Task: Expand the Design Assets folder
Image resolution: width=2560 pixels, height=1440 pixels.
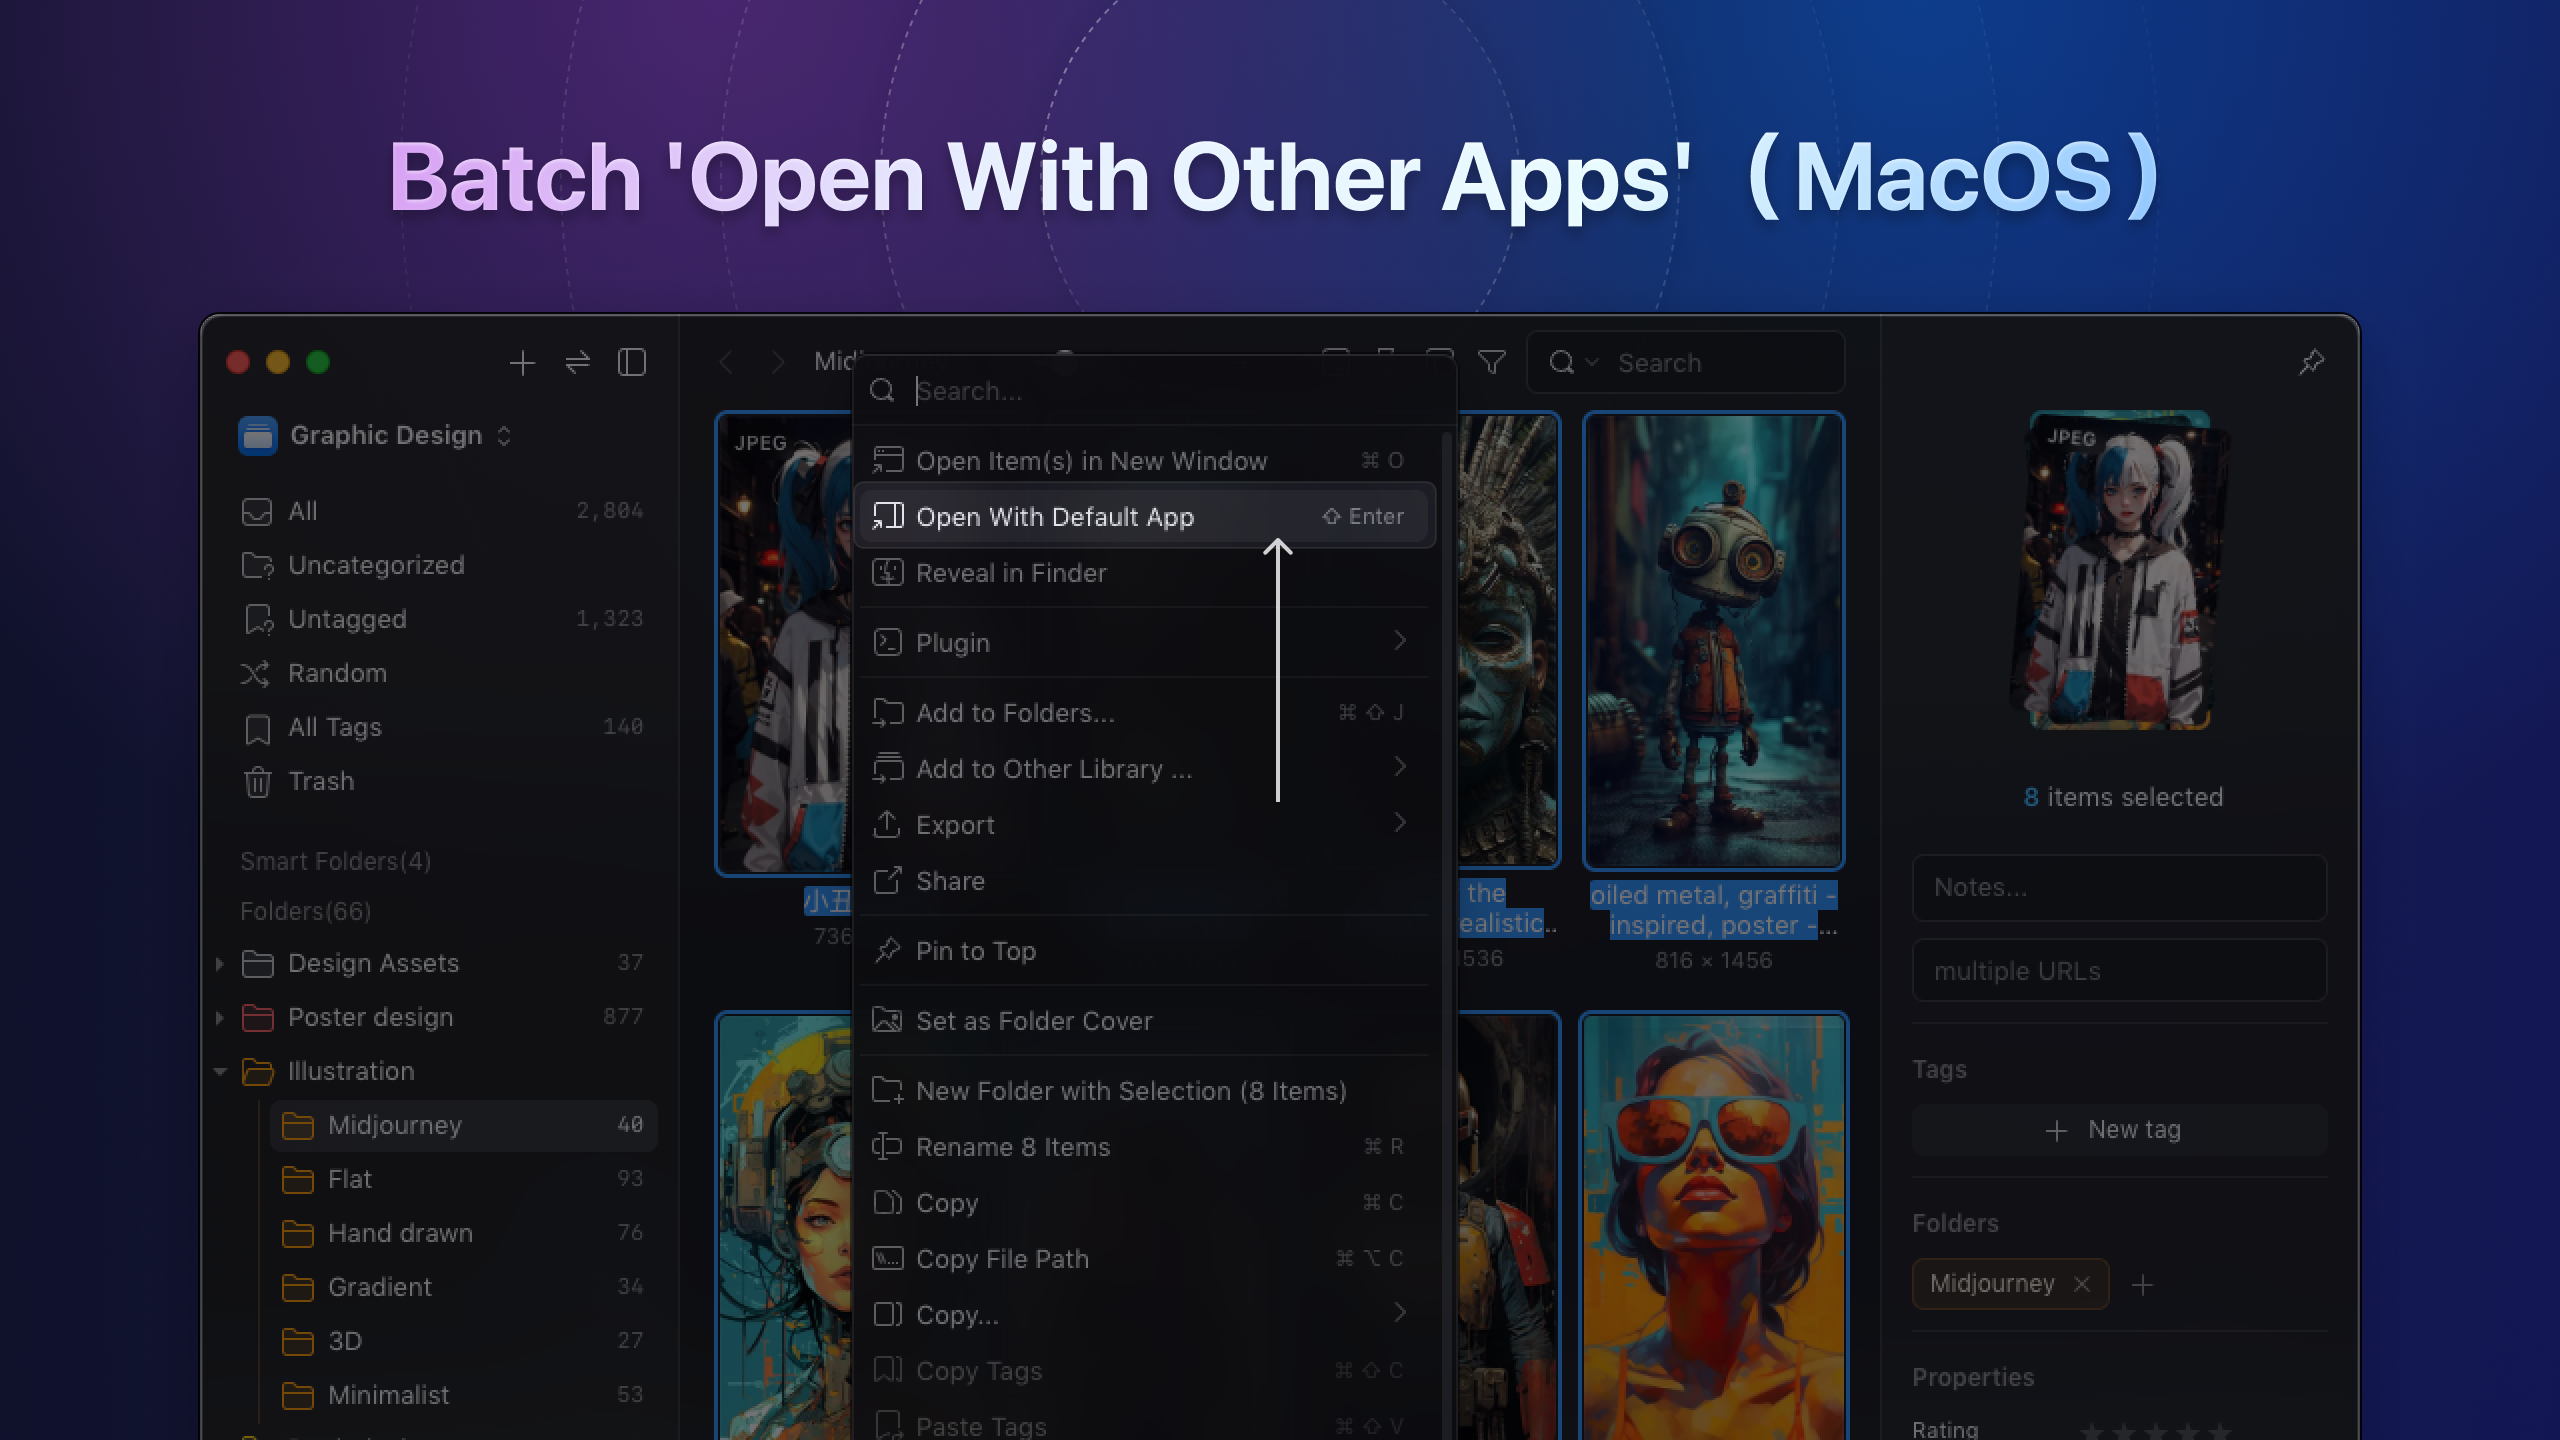Action: 221,963
